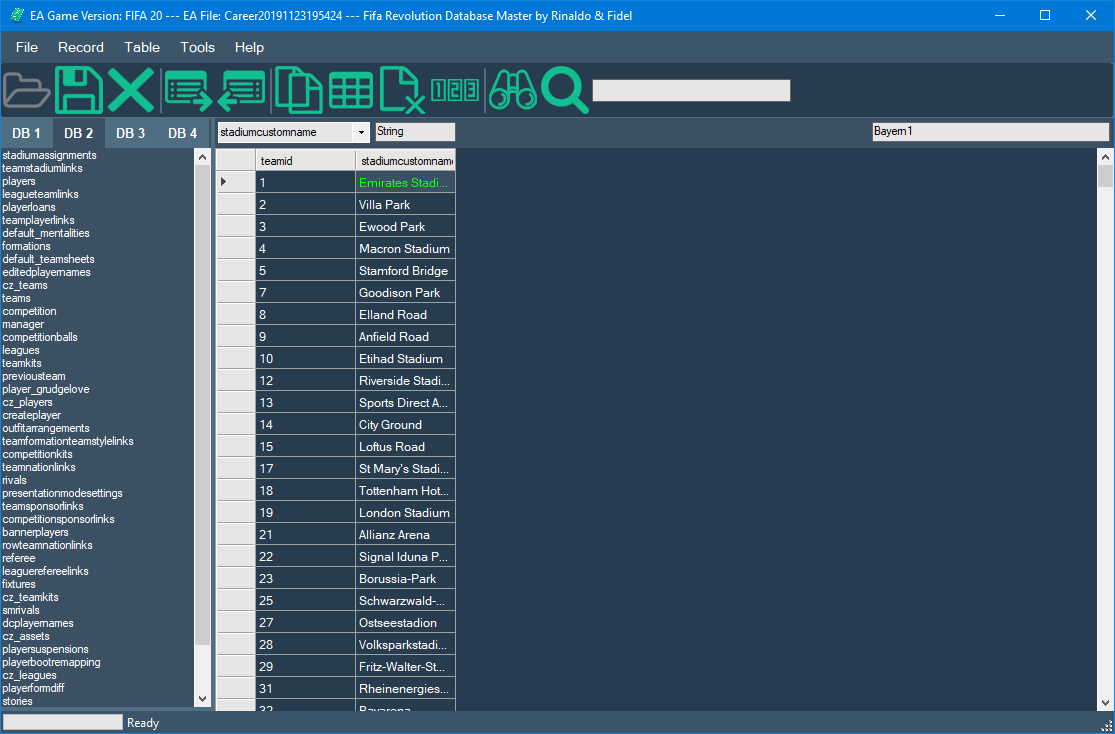1115x734 pixels.
Task: Select the teams table in list
Action: 16,298
